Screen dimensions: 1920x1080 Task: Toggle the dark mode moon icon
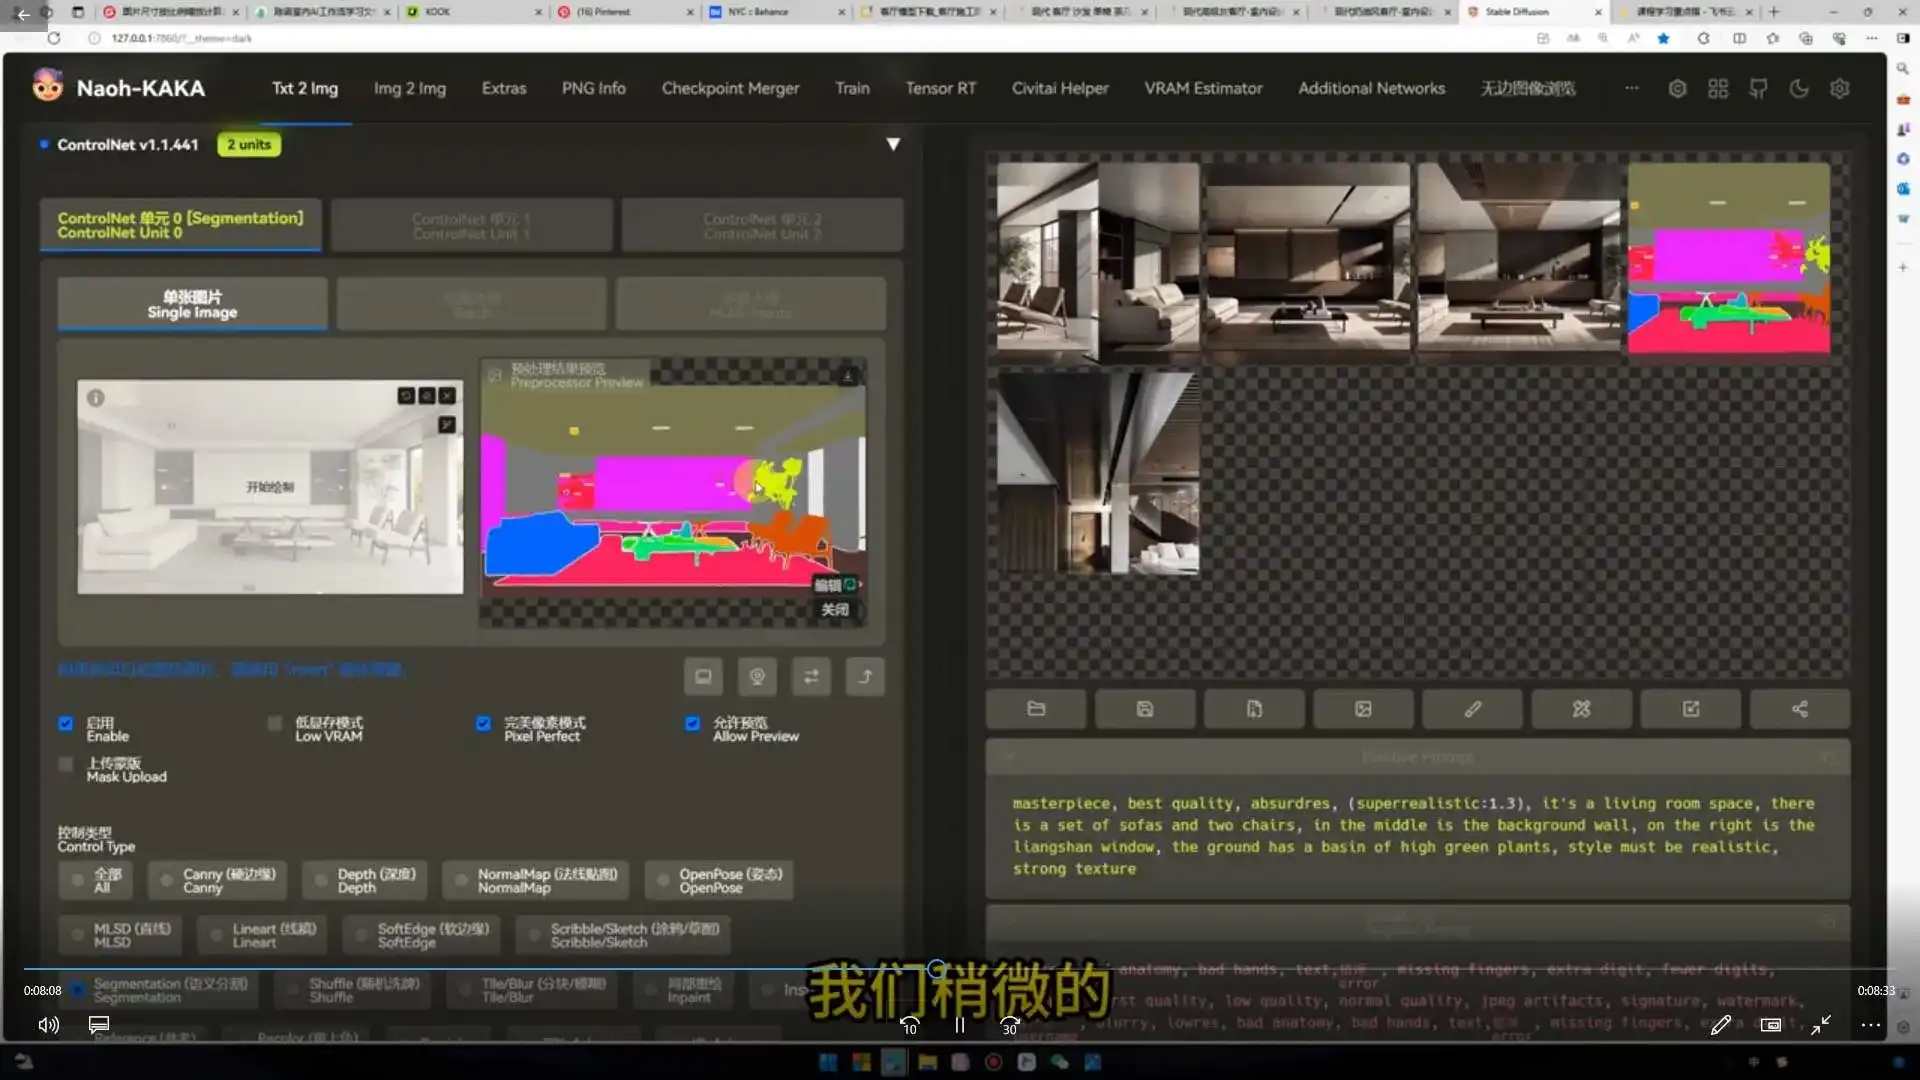(1798, 89)
